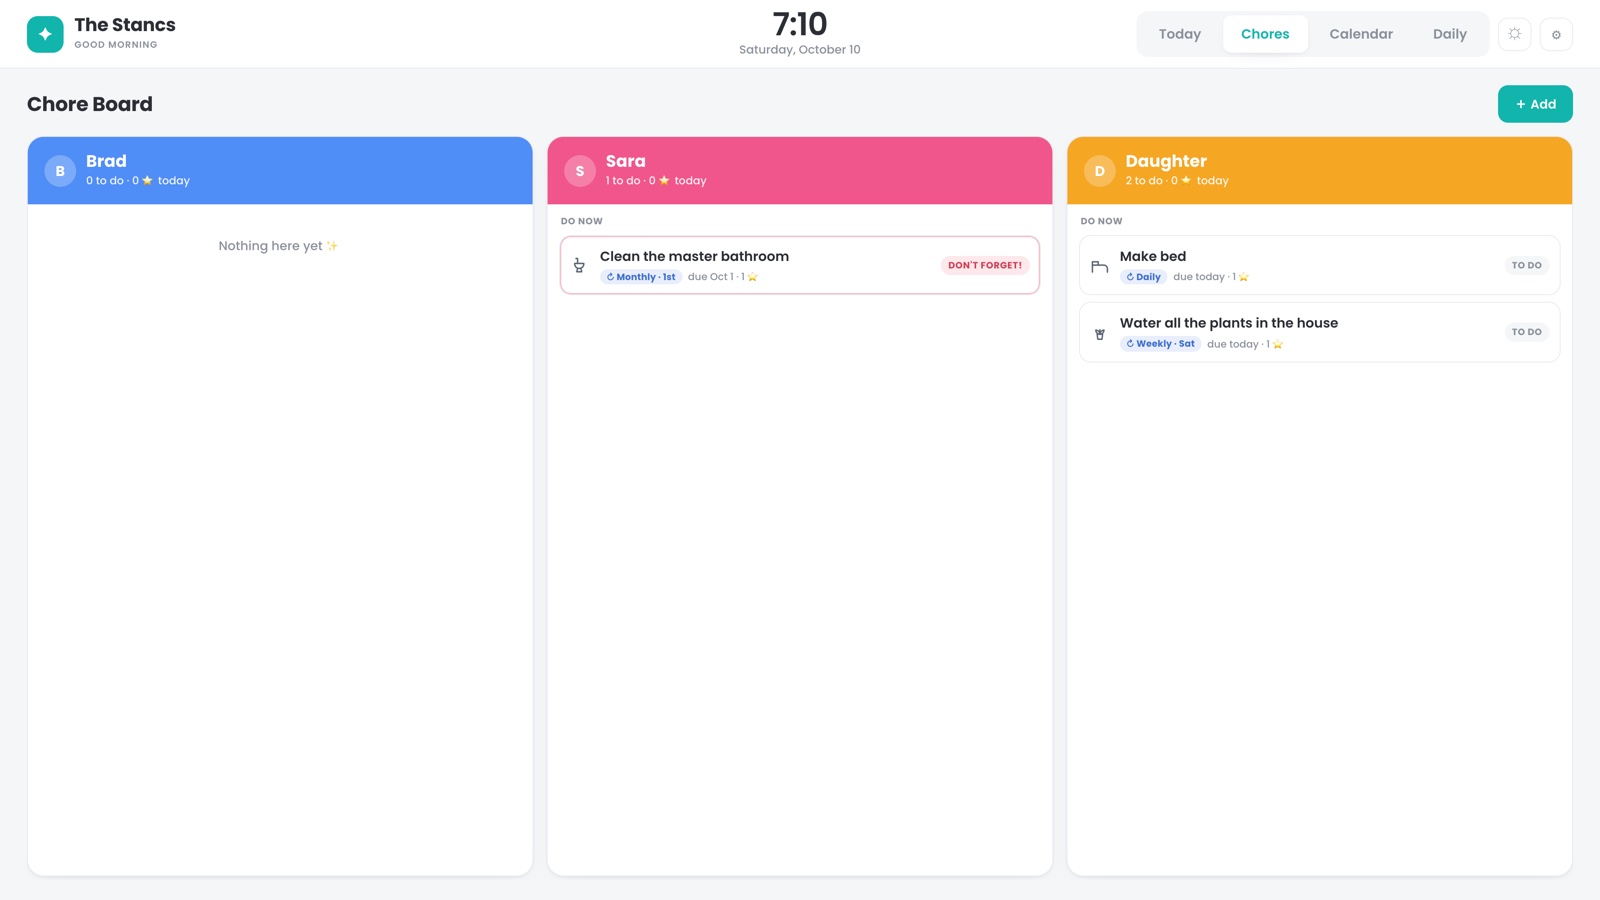This screenshot has width=1600, height=900.
Task: Click the Weekly · Sat recurrence tag
Action: 1160,344
